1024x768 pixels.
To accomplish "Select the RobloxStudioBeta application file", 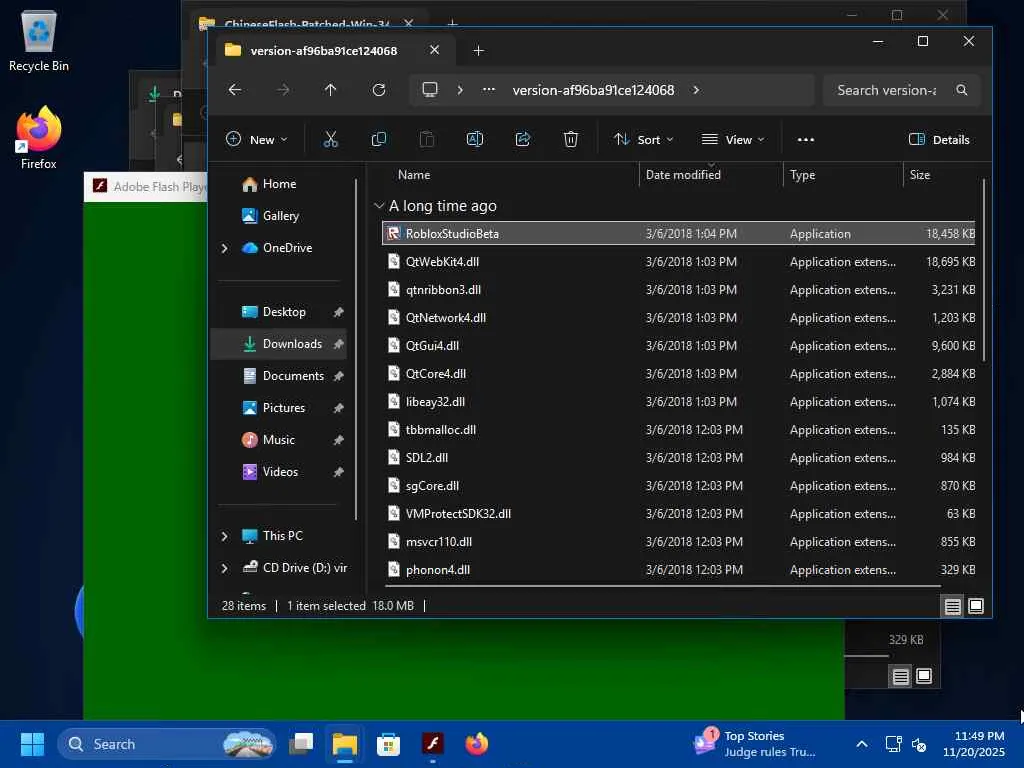I will click(x=678, y=234).
